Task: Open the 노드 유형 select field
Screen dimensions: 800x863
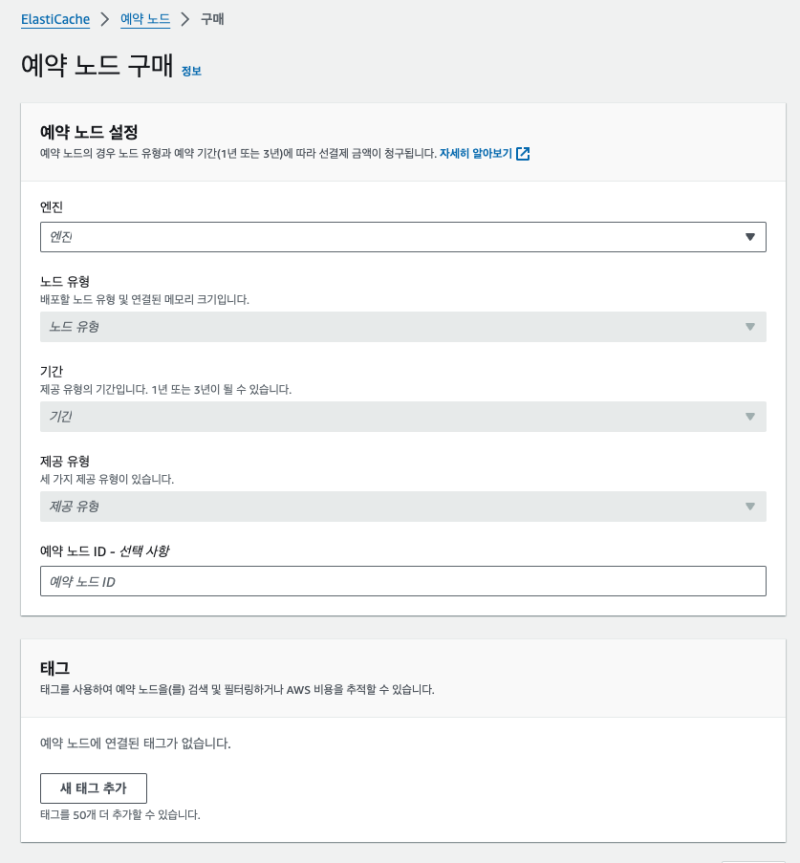Action: click(x=390, y=327)
